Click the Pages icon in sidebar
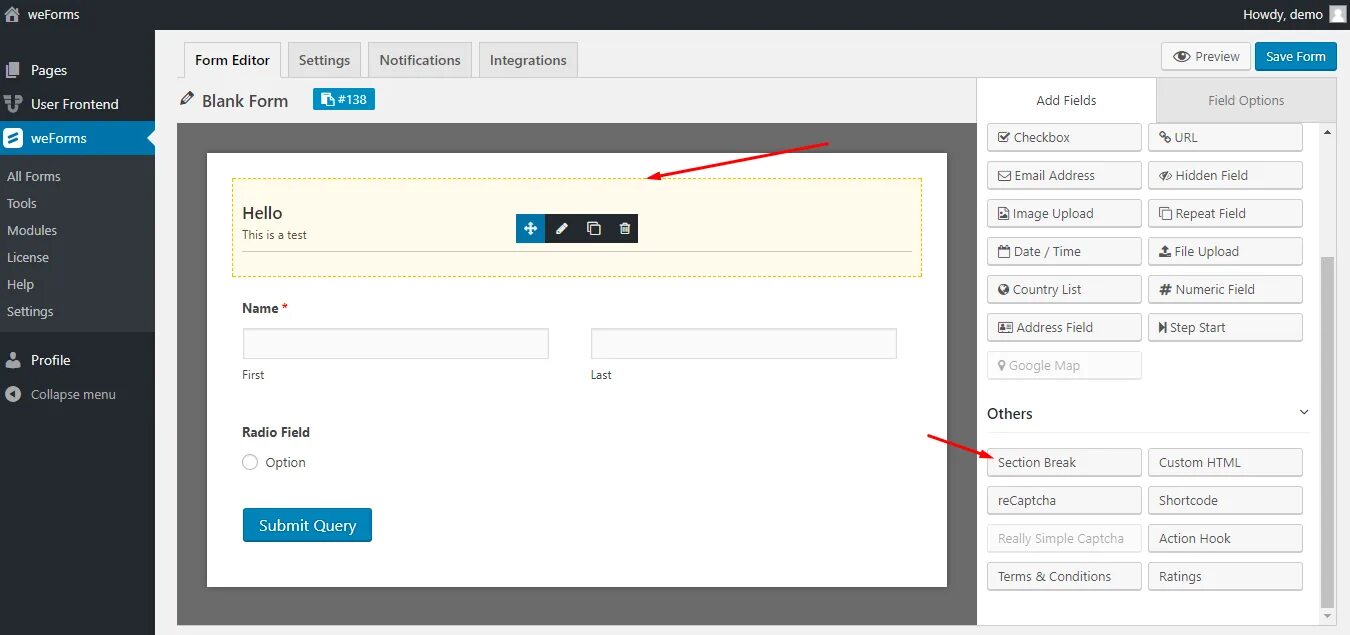 click(13, 70)
